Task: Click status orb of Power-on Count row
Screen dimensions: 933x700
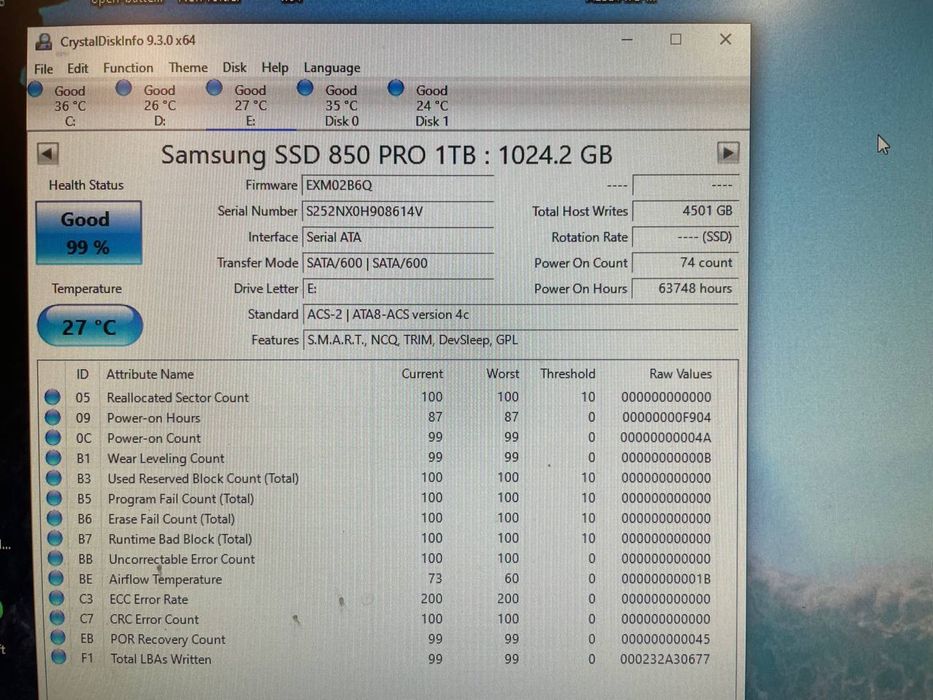Action: pos(53,438)
